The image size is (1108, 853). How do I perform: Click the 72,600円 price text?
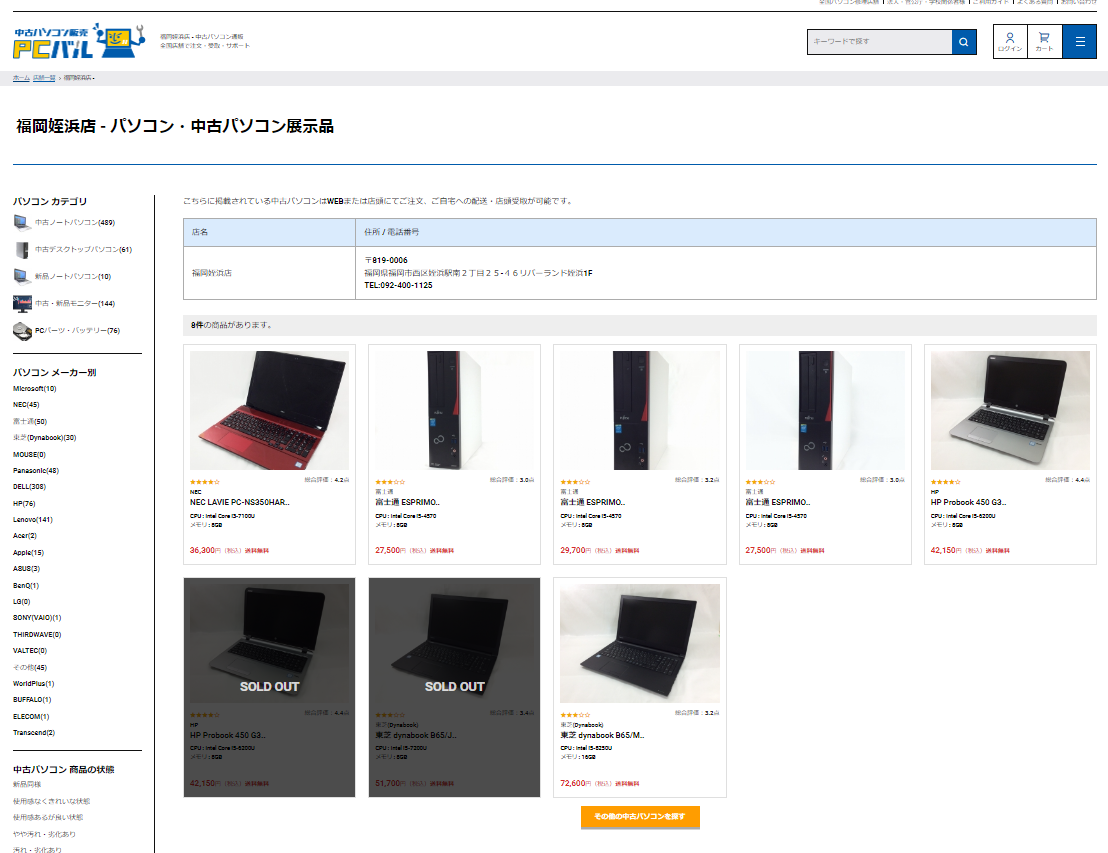coord(576,783)
